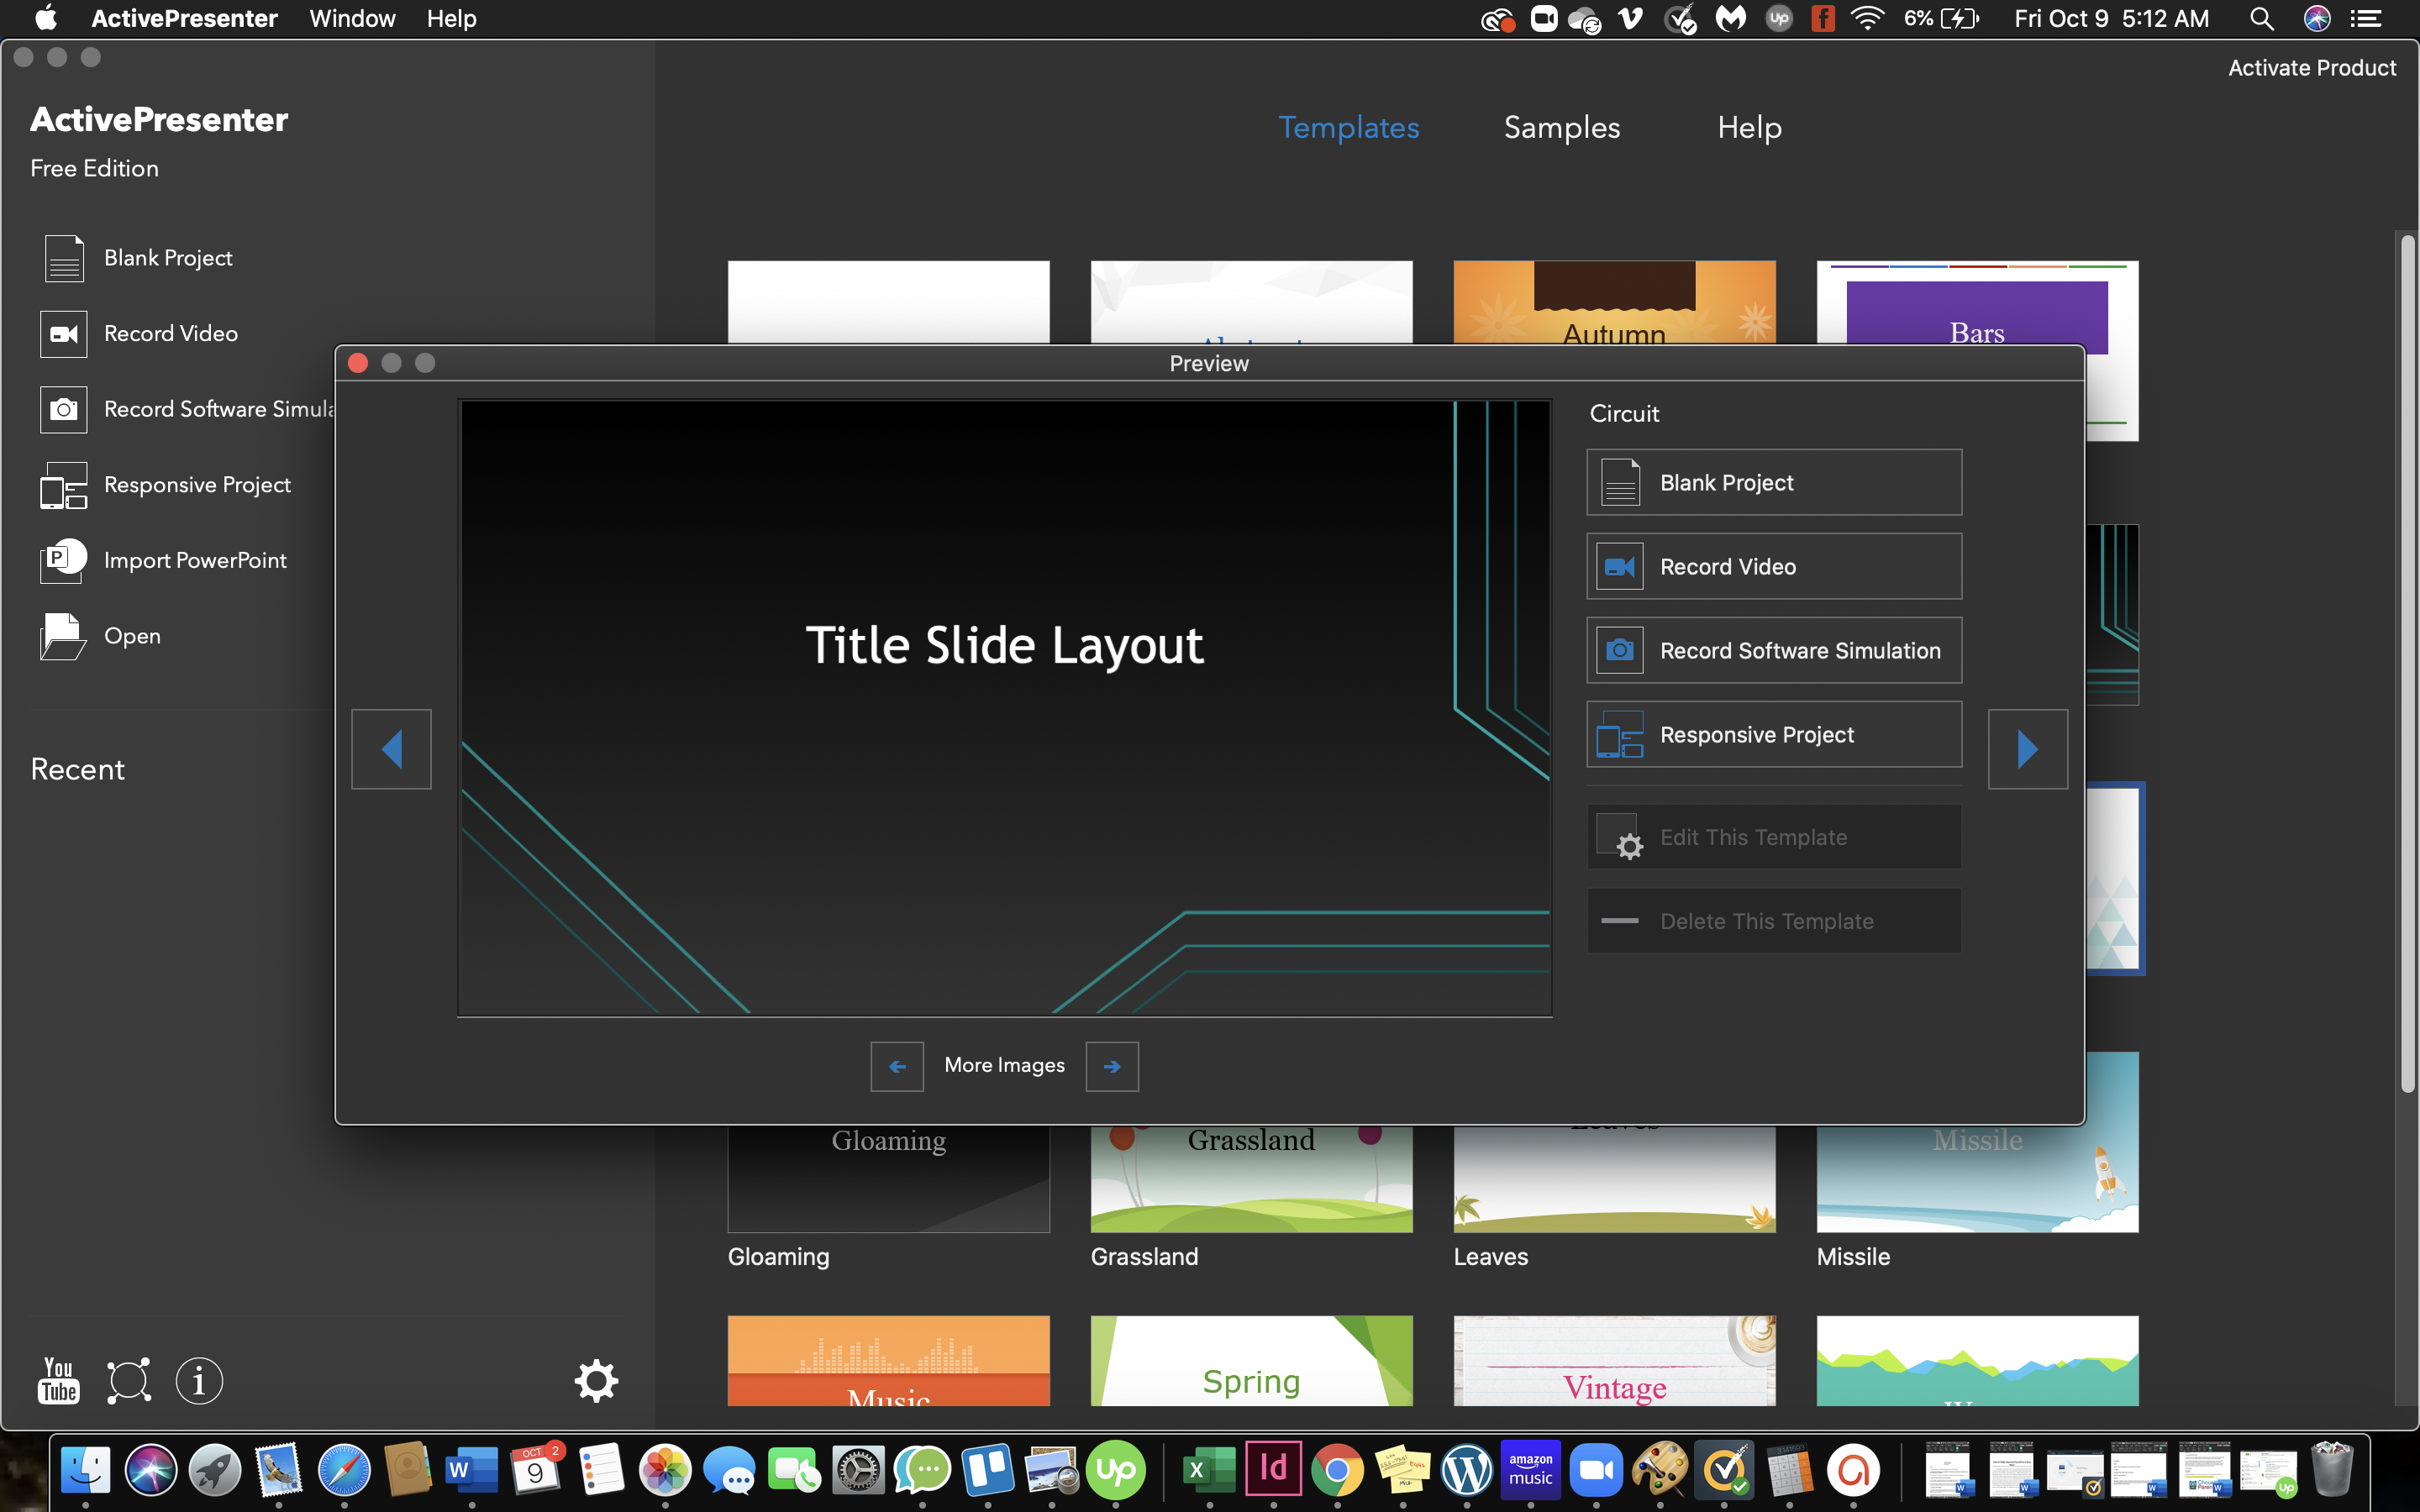Click Activate Product link
The width and height of the screenshot is (2420, 1512).
tap(2312, 68)
